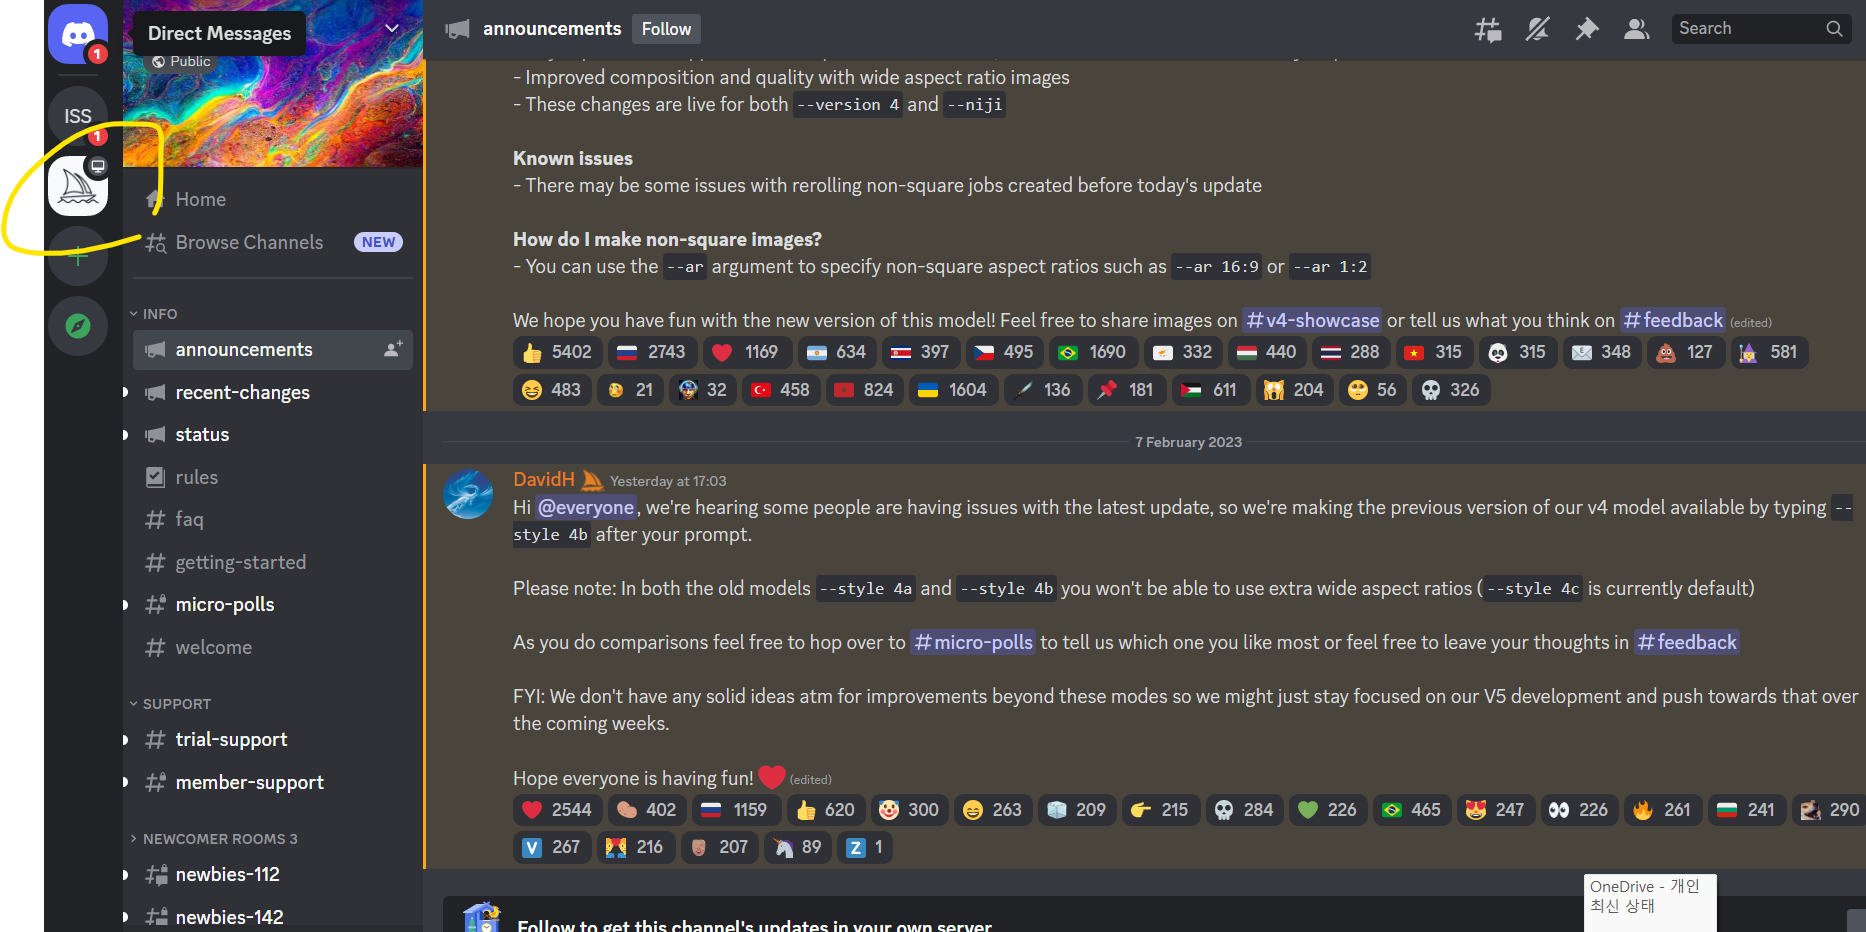
Task: Collapse the SUPPORT category
Action: click(x=170, y=704)
